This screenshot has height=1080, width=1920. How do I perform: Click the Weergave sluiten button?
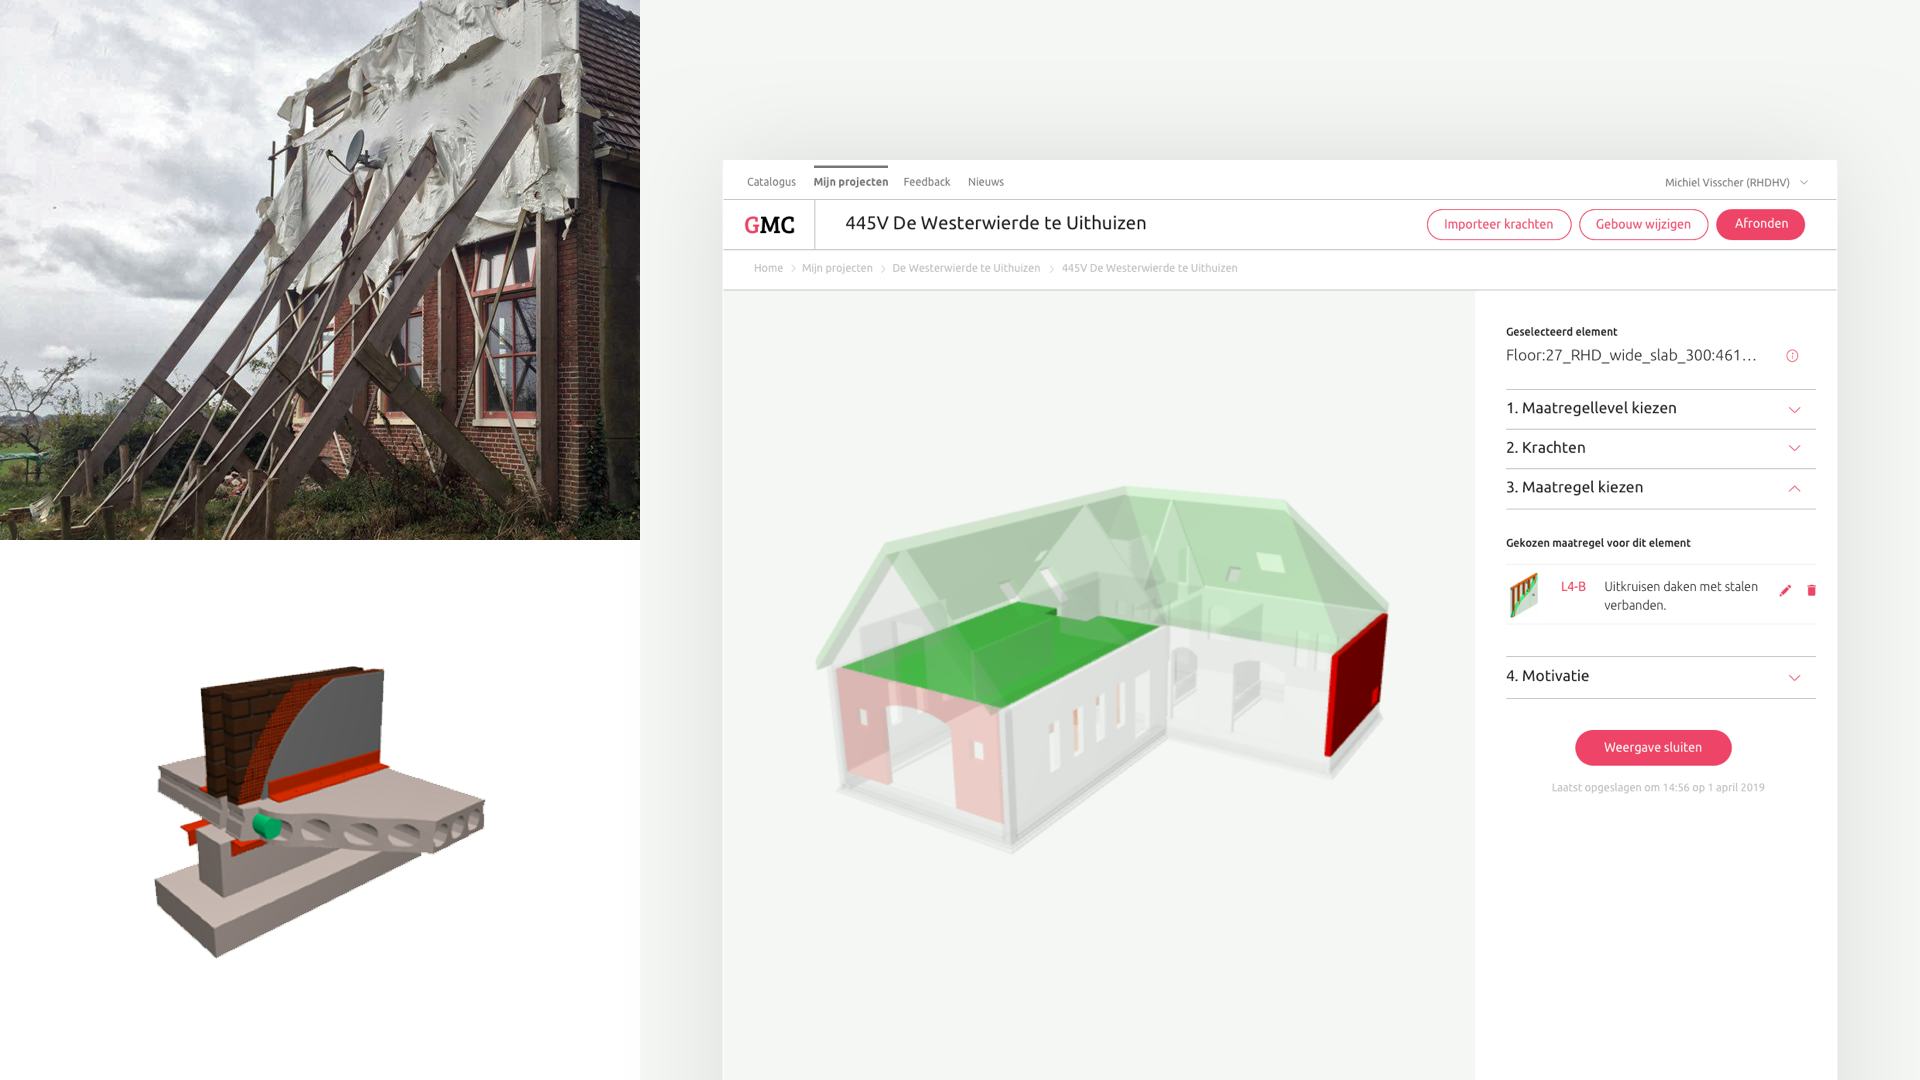point(1652,748)
